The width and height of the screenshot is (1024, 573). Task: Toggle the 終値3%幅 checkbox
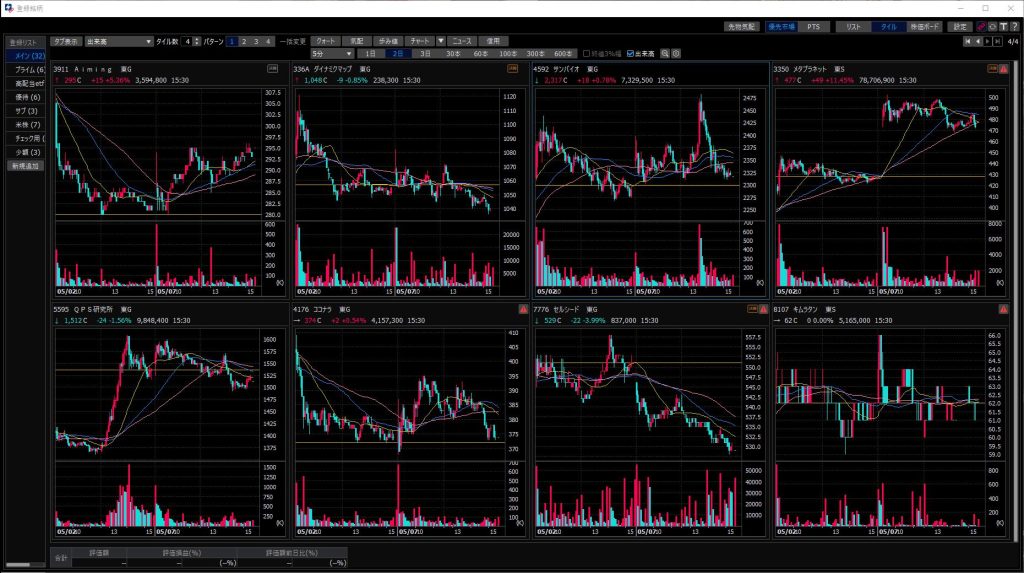(586, 54)
